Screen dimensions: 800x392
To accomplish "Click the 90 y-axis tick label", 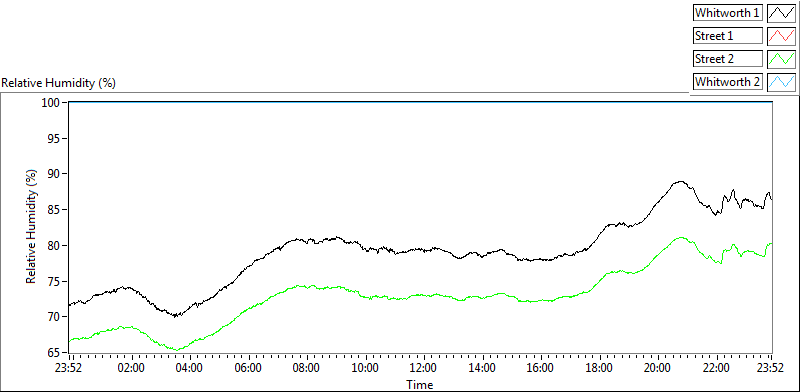I will pos(55,174).
